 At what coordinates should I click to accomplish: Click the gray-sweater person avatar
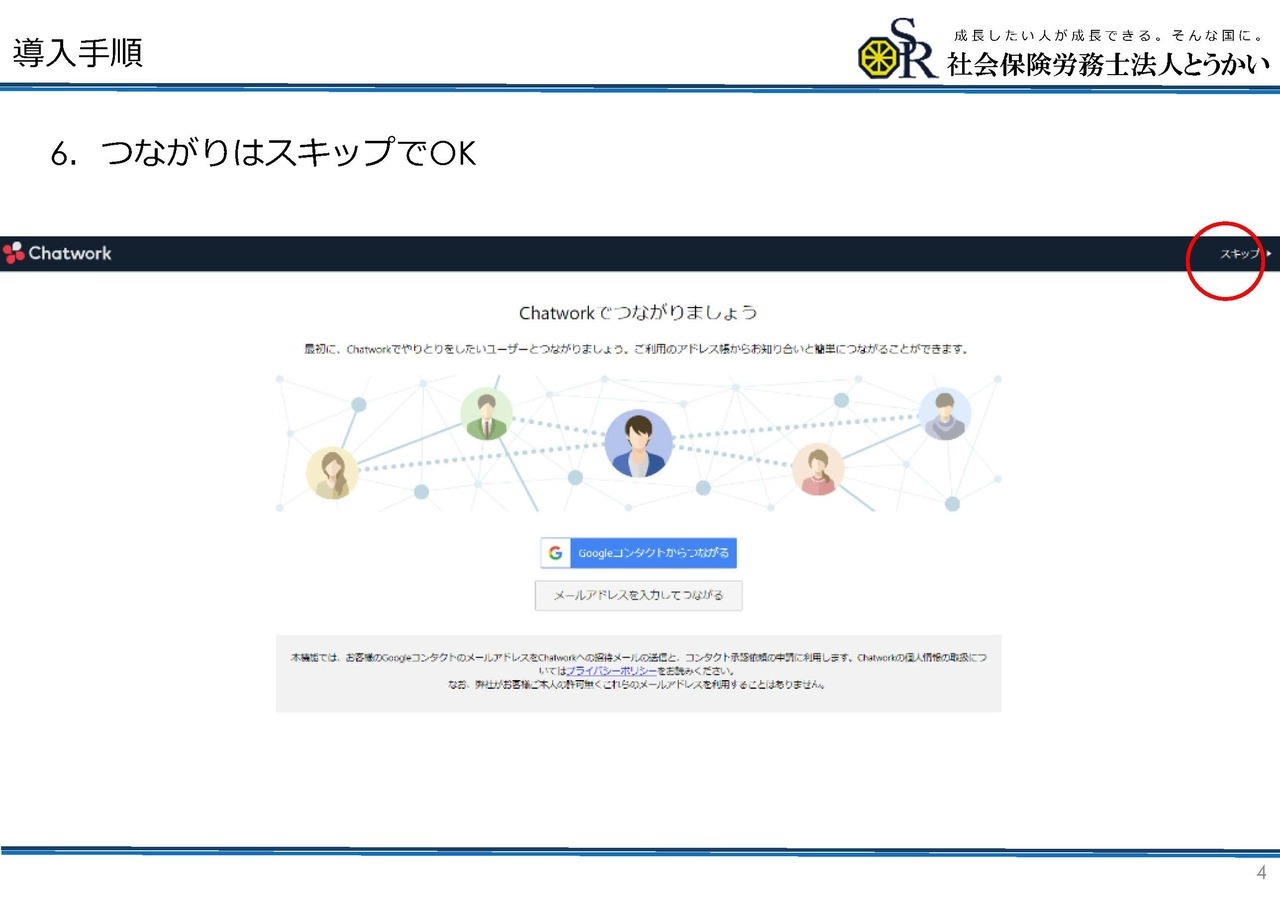[944, 414]
